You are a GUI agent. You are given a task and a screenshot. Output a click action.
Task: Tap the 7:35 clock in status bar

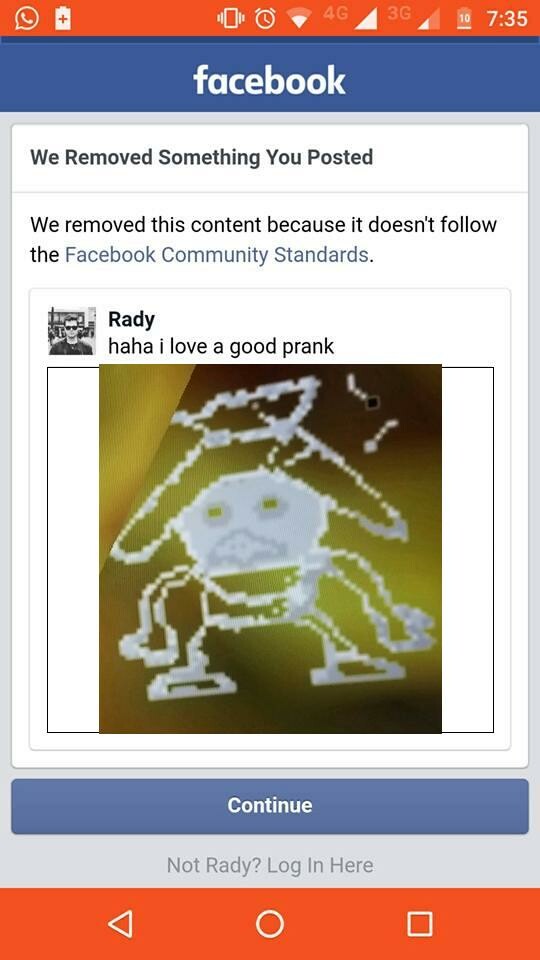[507, 19]
